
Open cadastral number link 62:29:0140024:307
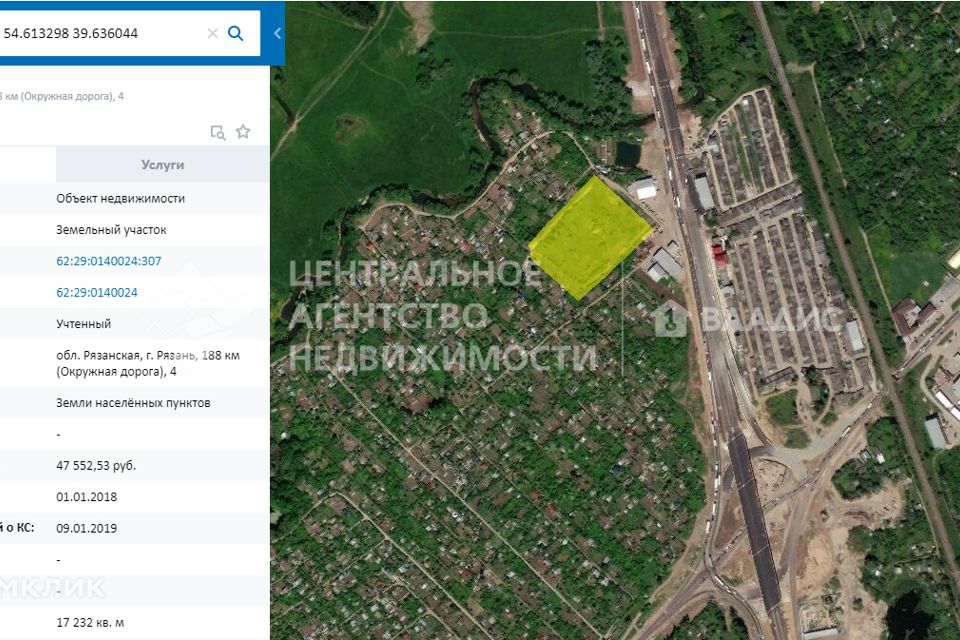(x=109, y=261)
